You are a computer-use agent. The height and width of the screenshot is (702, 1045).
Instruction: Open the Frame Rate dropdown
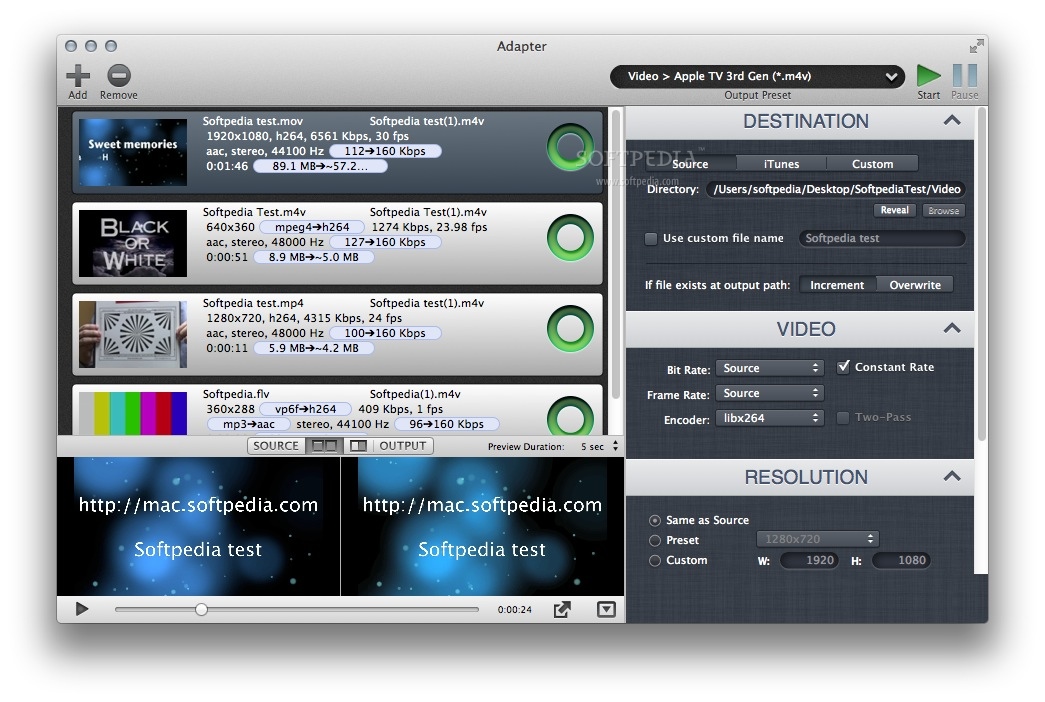pos(770,393)
